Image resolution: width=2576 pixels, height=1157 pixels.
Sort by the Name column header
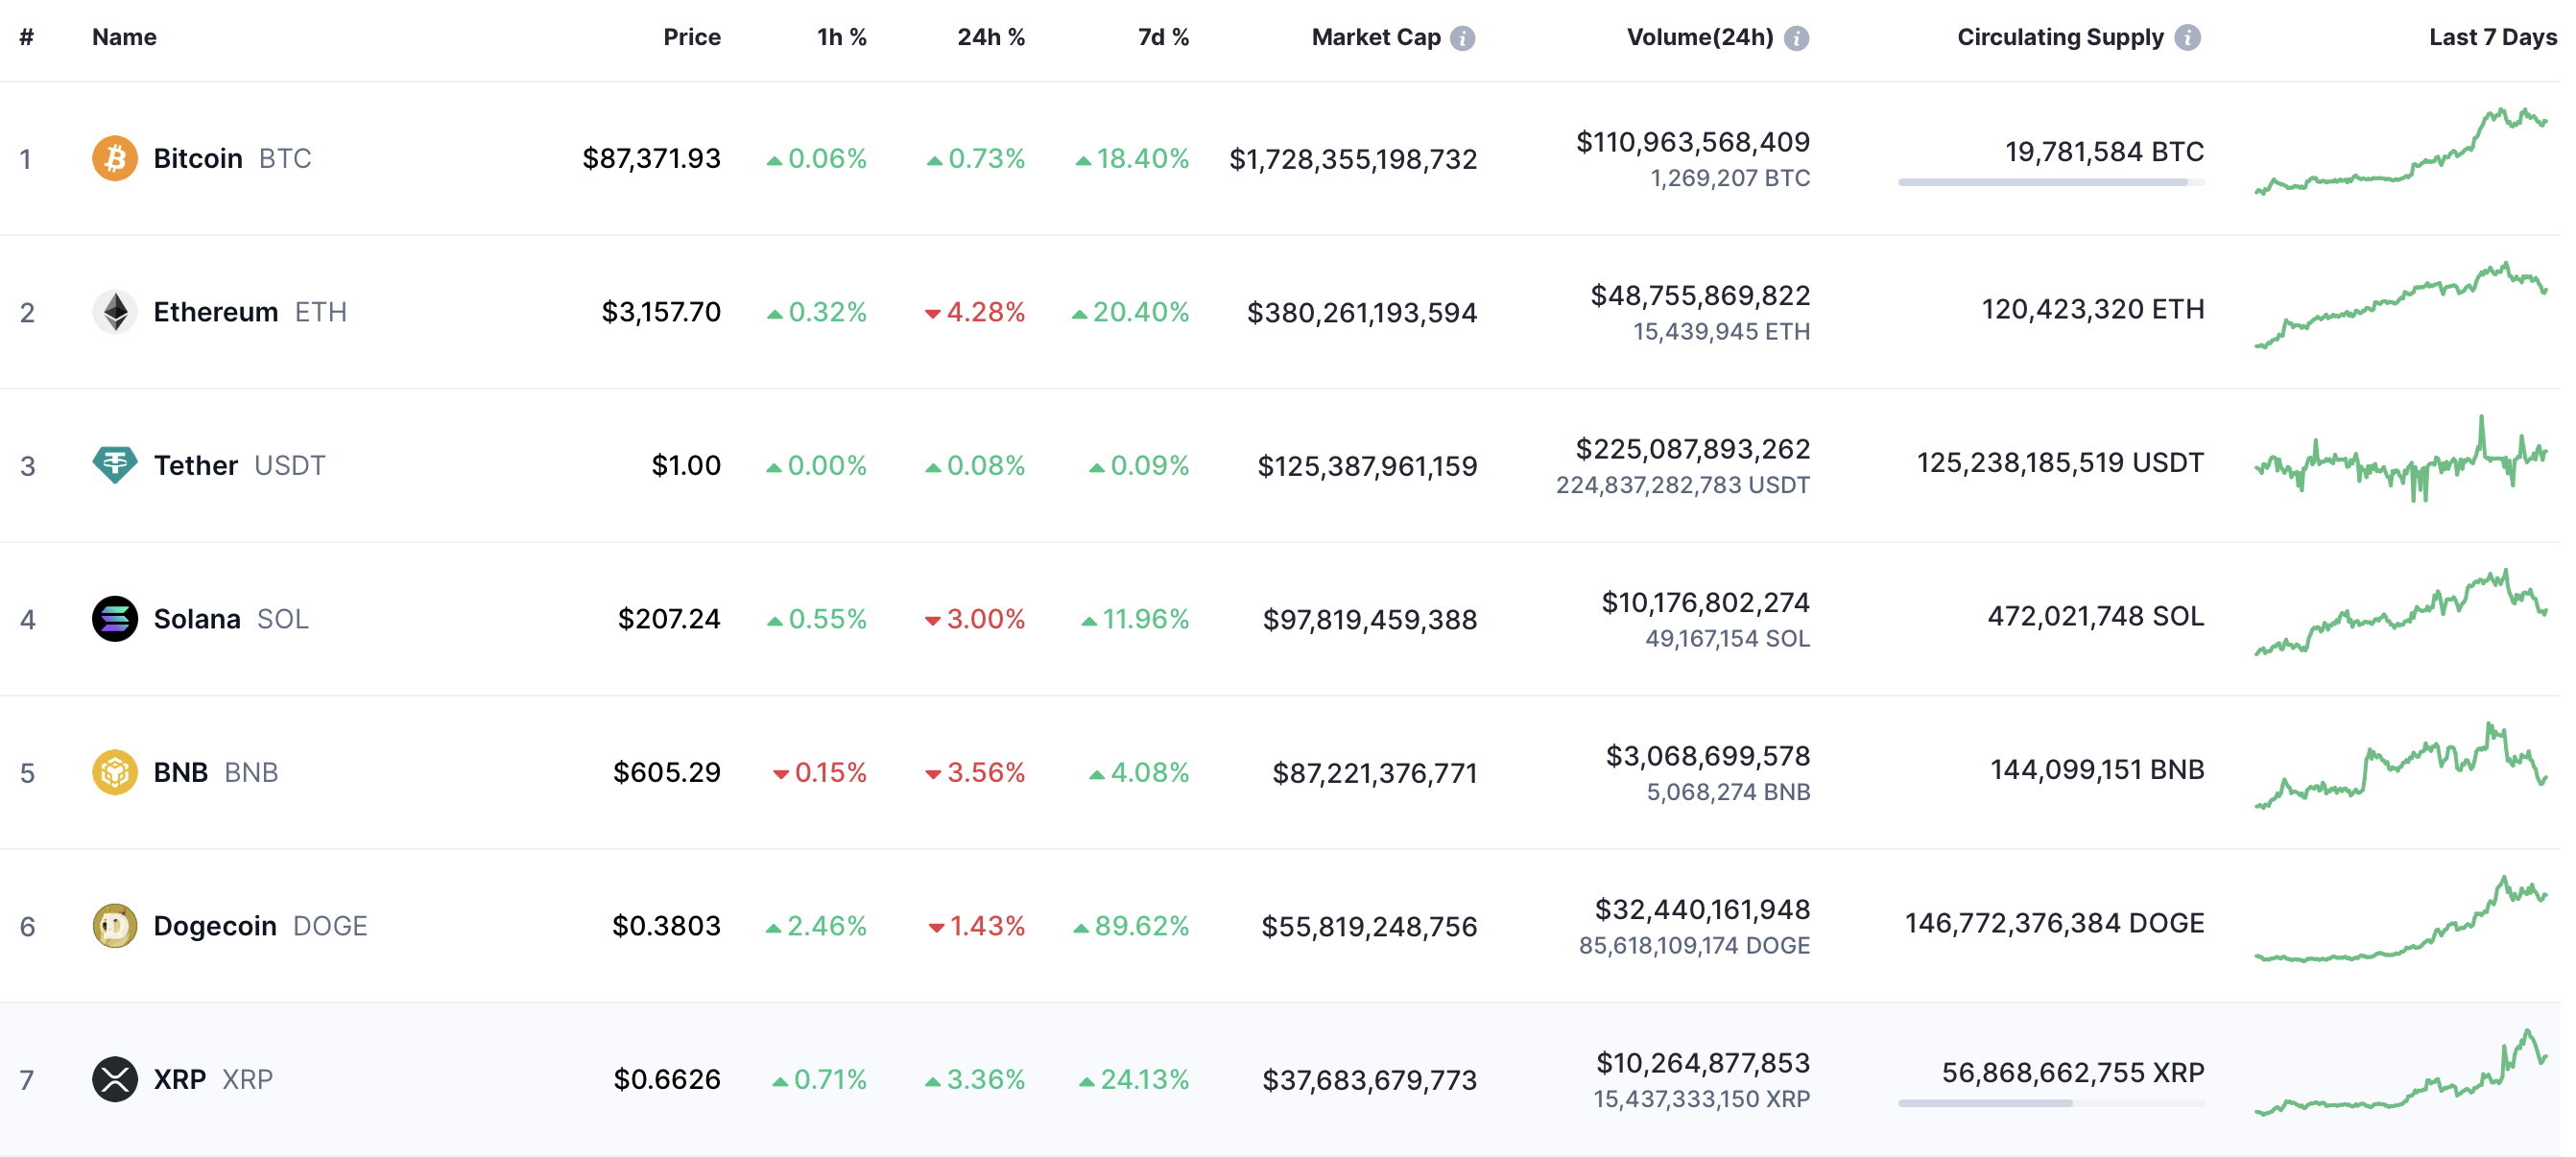[x=124, y=37]
